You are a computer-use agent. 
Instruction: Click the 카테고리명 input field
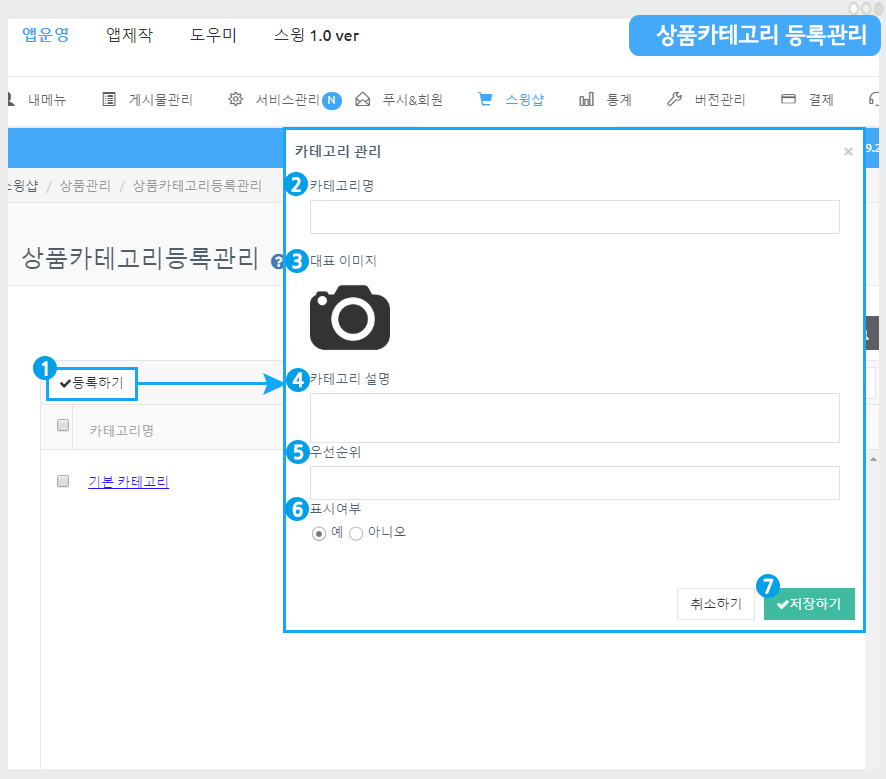[574, 217]
